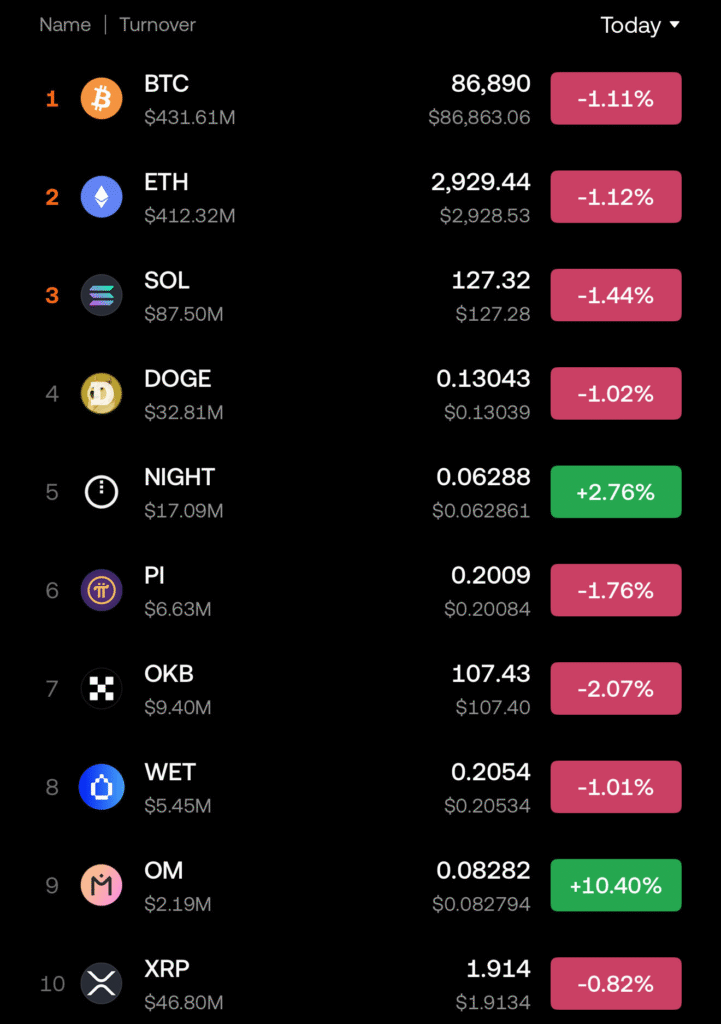Click the Pi Network coin icon
Image resolution: width=721 pixels, height=1024 pixels.
coord(101,590)
